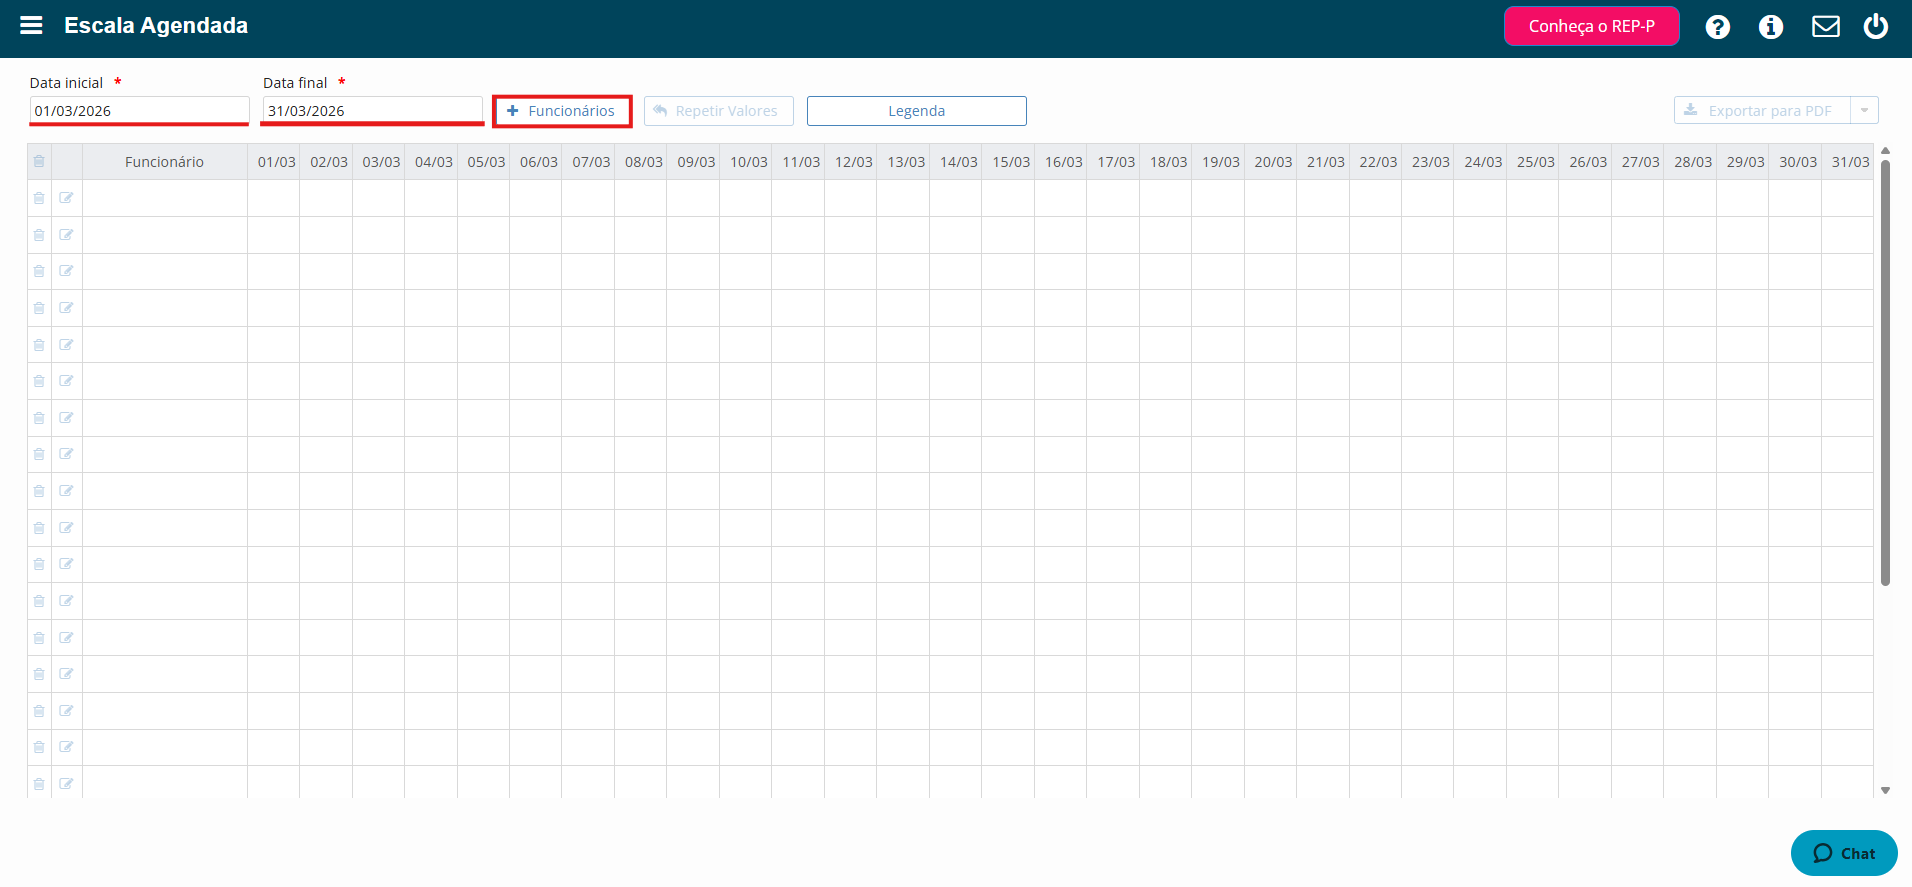Open the envelope messages icon
1912x887 pixels.
(1825, 27)
